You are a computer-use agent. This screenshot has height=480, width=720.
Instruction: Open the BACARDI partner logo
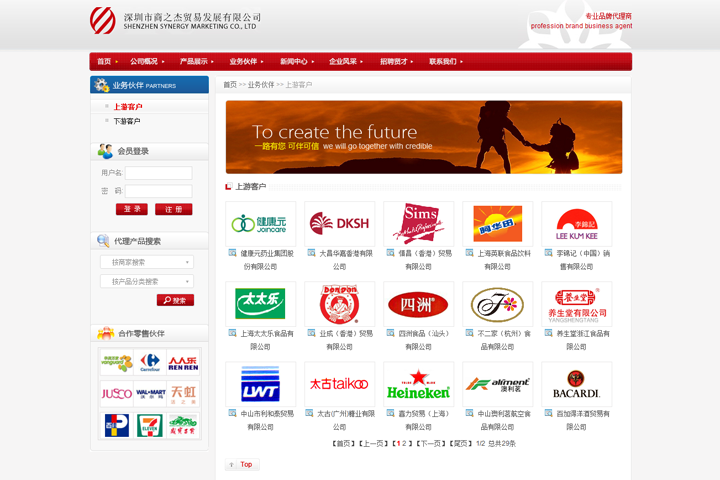(x=576, y=384)
